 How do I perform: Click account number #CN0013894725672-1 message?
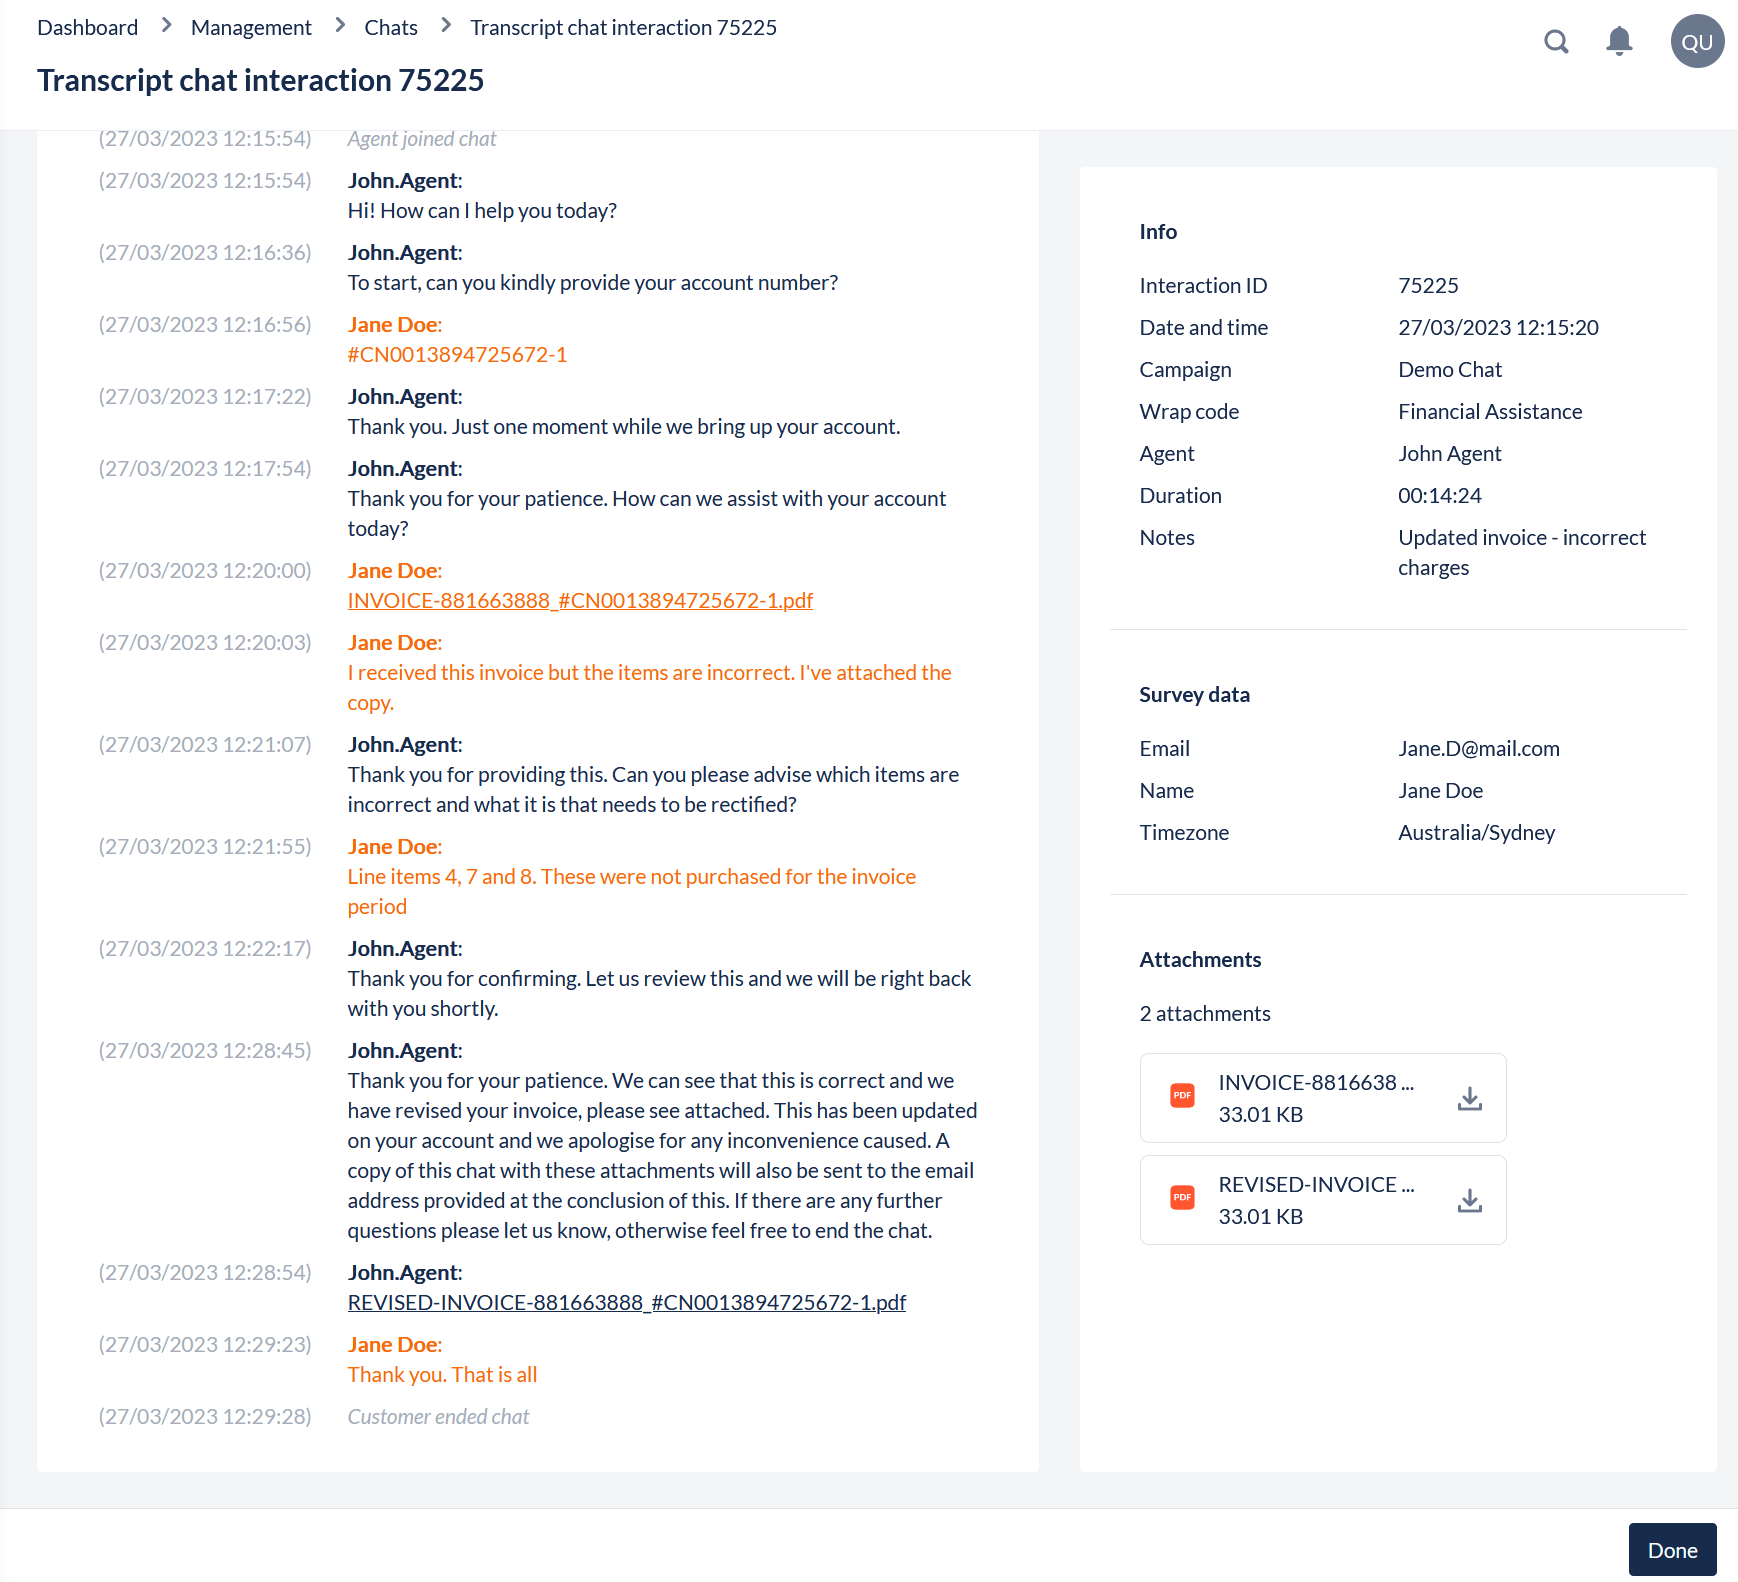click(x=457, y=355)
